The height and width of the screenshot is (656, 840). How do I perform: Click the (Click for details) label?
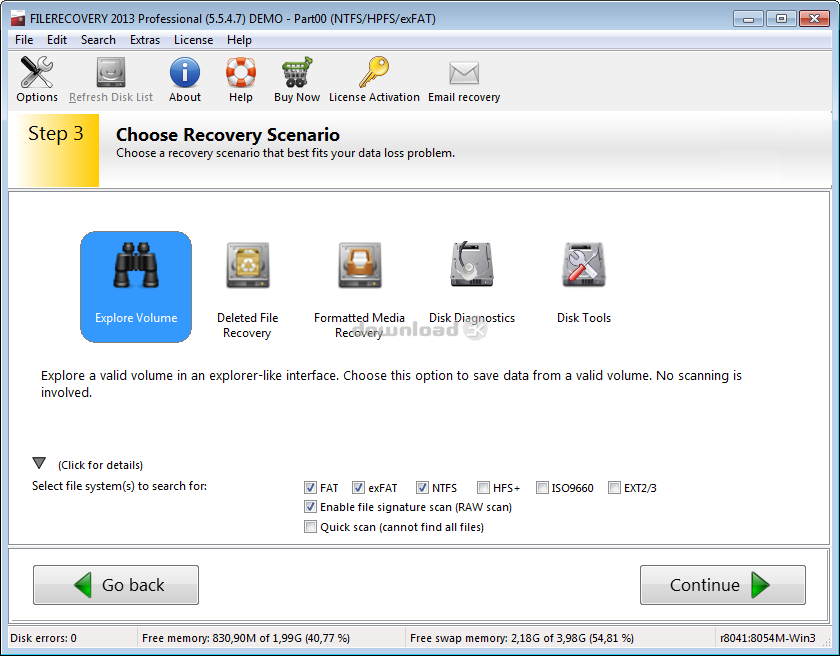click(x=101, y=465)
